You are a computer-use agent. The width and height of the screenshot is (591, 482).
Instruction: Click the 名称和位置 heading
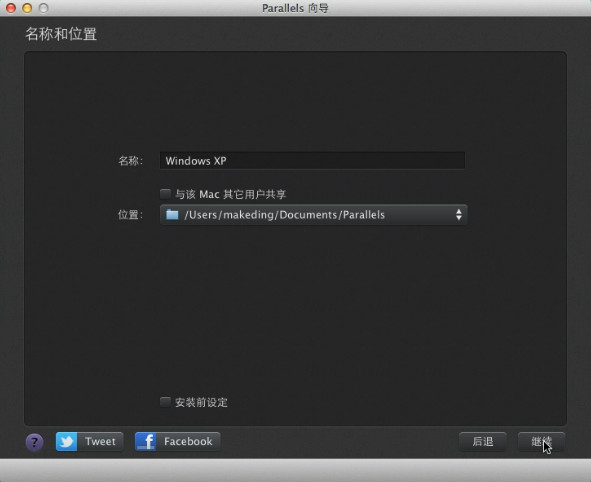pyautogui.click(x=61, y=34)
